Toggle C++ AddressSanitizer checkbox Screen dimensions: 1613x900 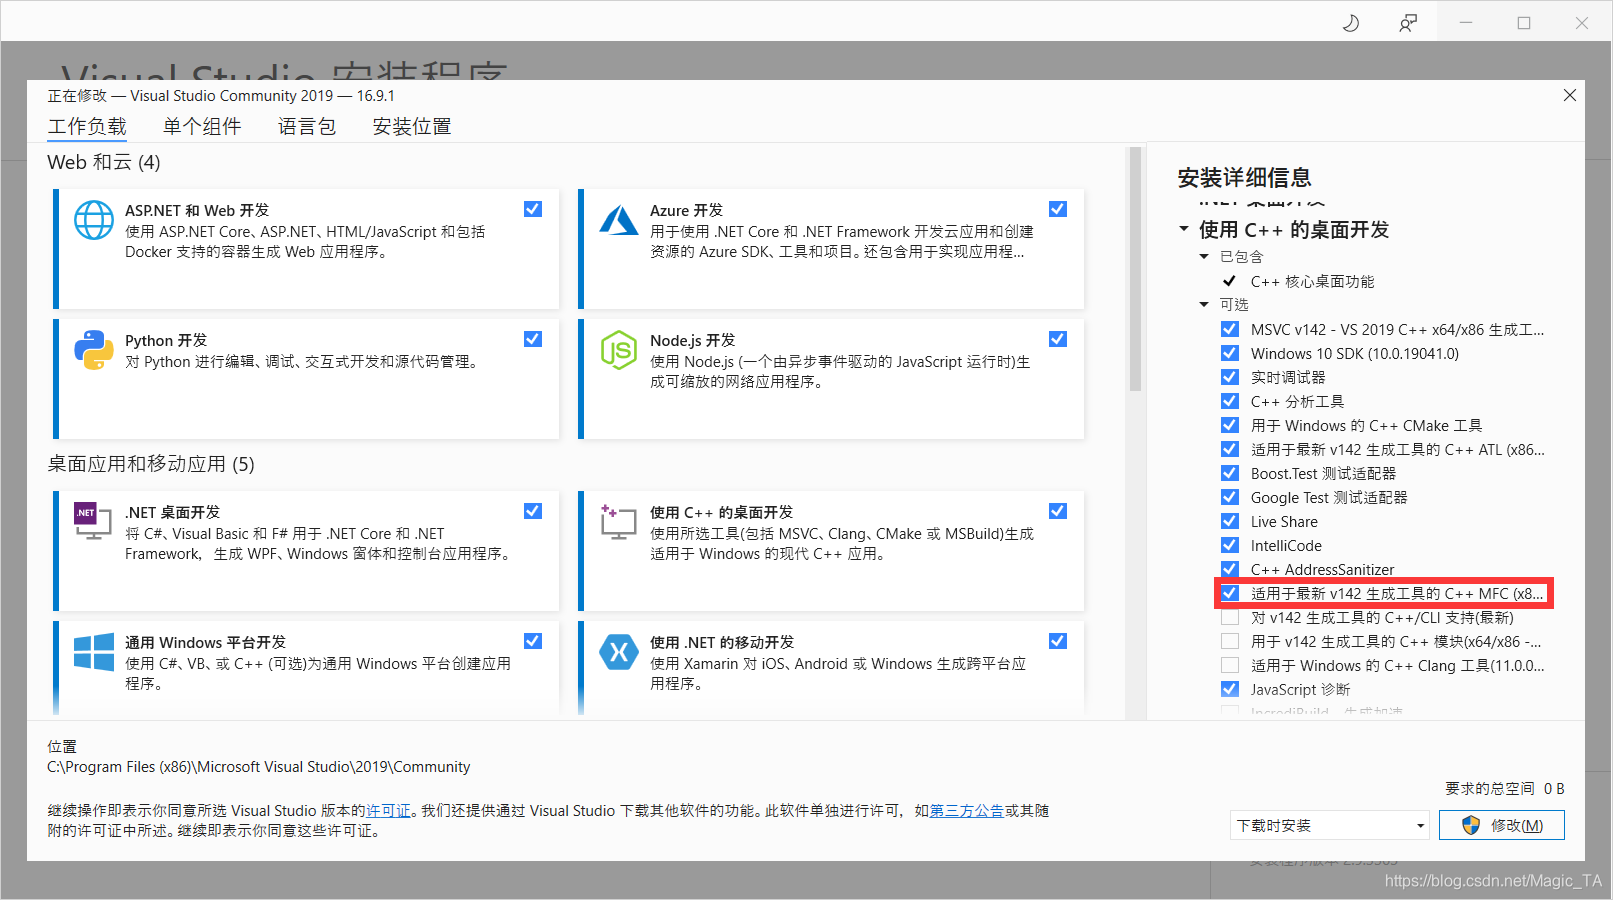pyautogui.click(x=1230, y=569)
